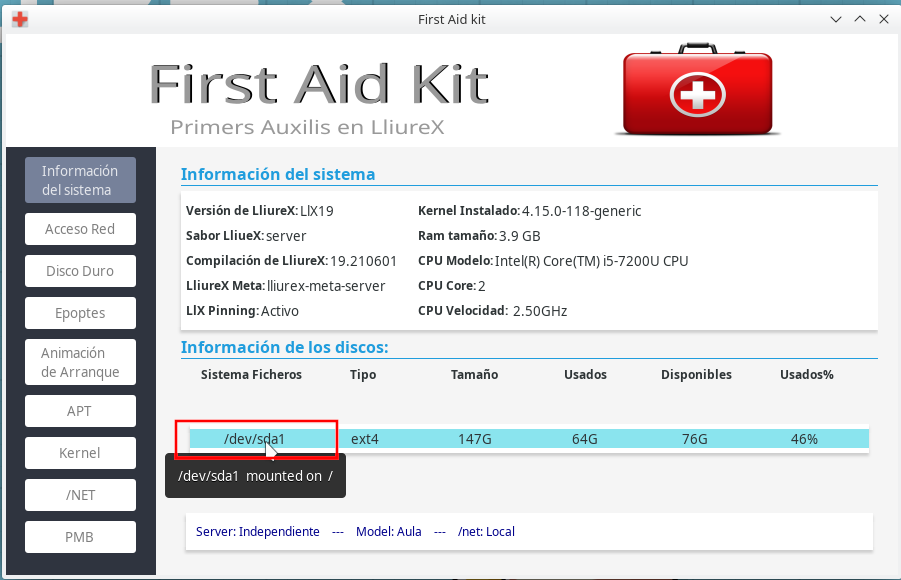
Task: Click the red cross app icon in titlebar
Action: tap(19, 19)
